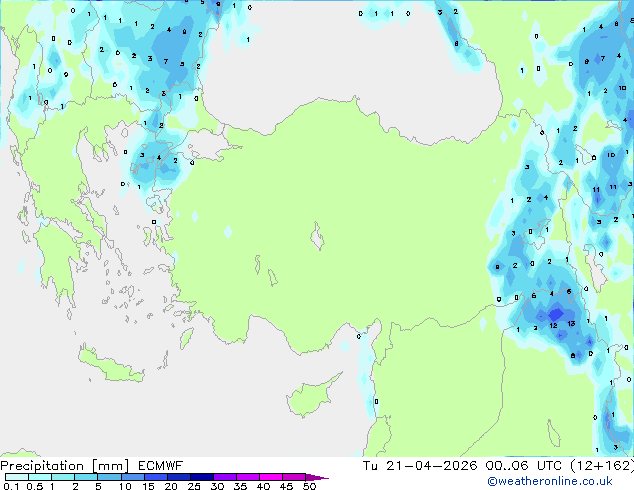This screenshot has width=634, height=490.
Task: Pick the 30–35 mm purple legend swatch
Action: point(225,477)
